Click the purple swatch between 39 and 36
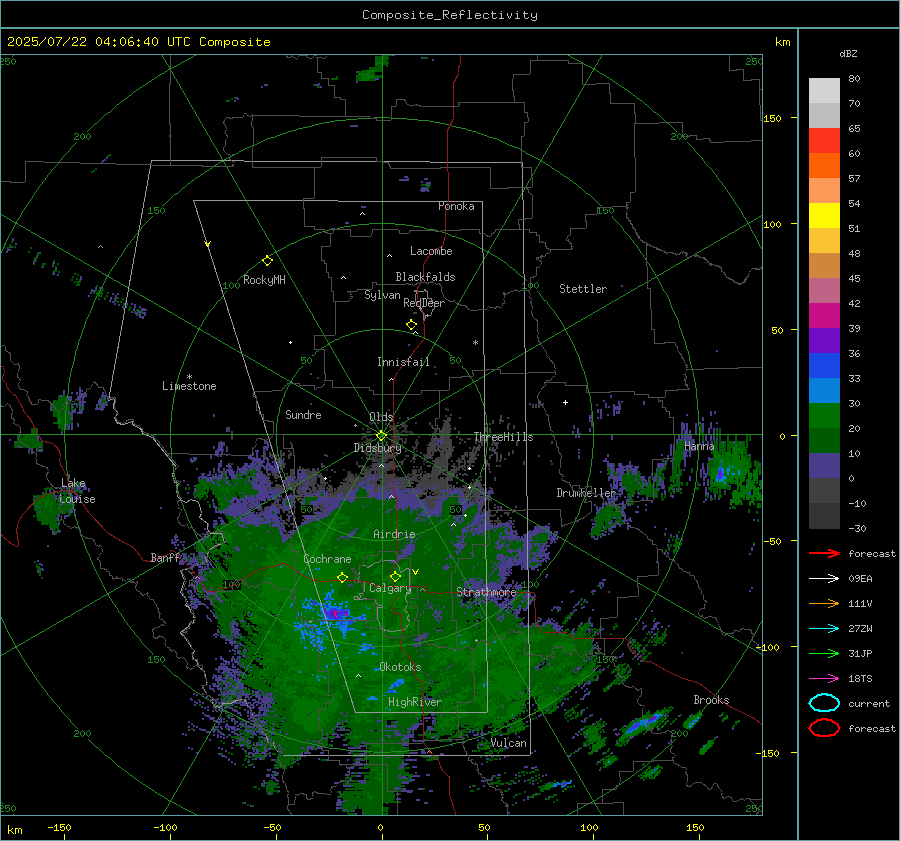 coord(824,341)
